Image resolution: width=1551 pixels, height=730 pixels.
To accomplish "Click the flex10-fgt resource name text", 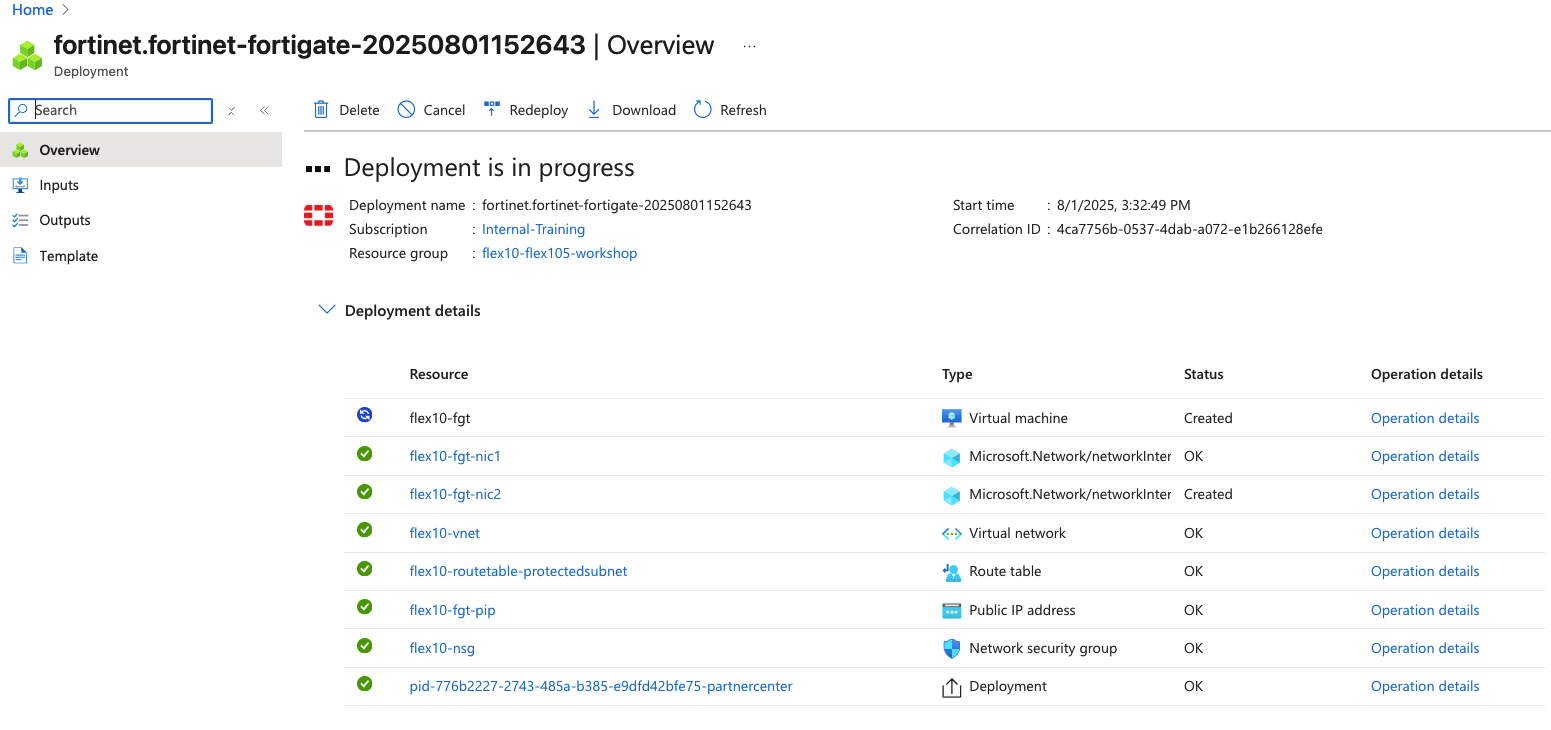I will (440, 418).
